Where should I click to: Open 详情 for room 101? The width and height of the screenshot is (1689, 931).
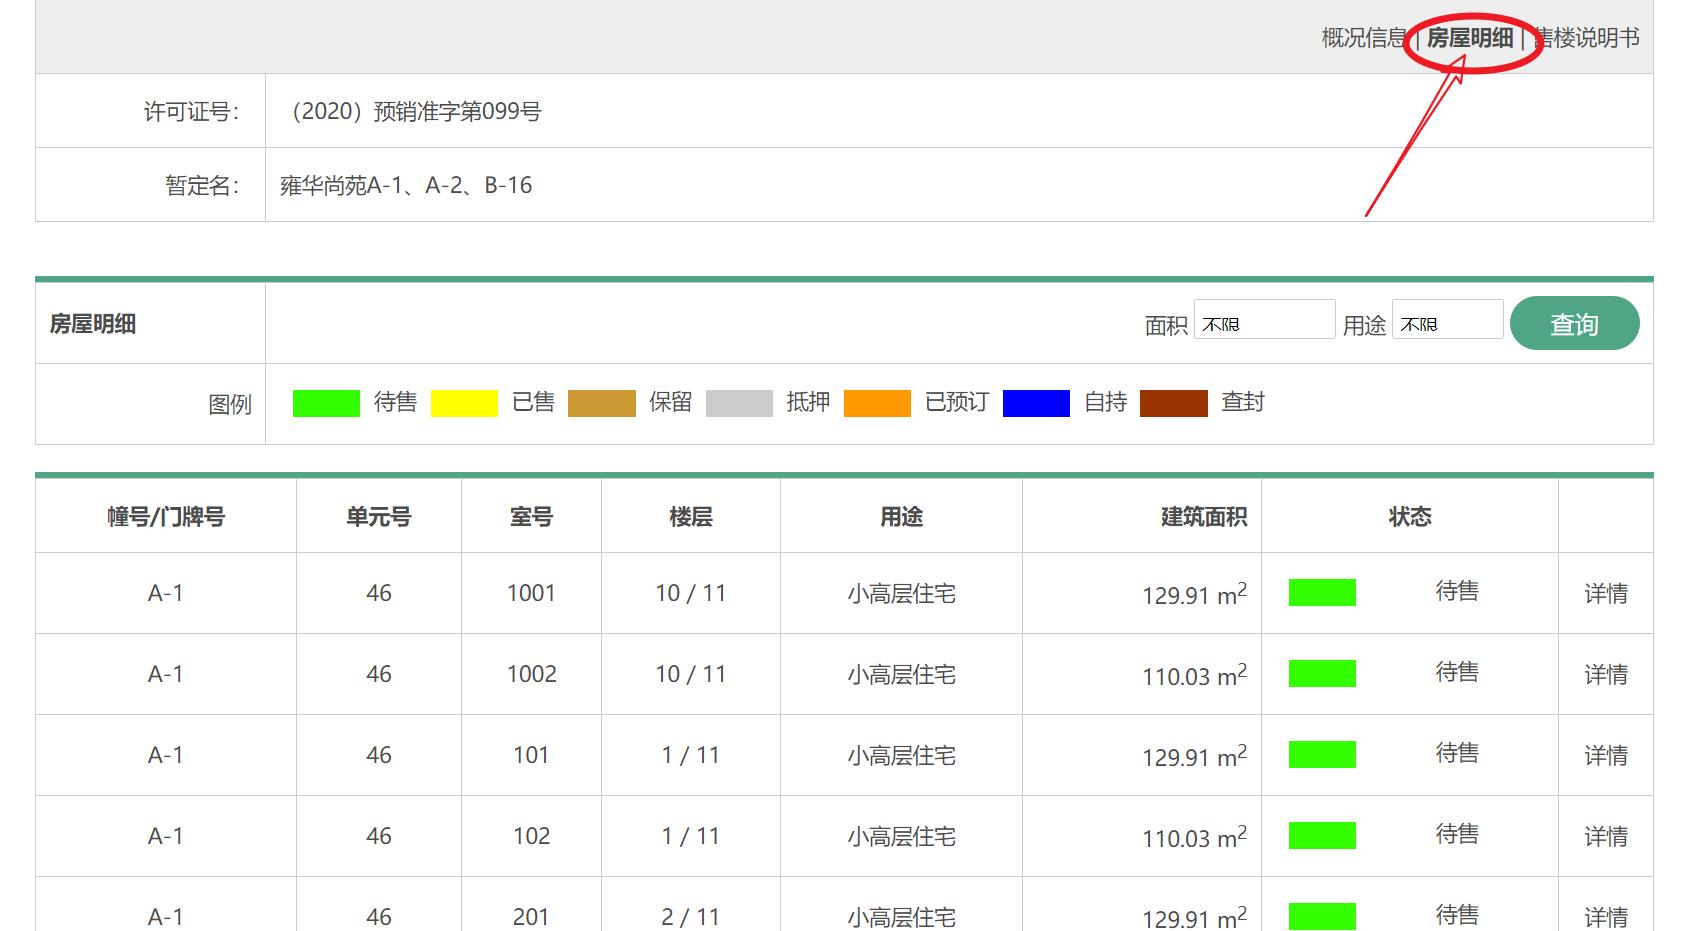point(1604,754)
